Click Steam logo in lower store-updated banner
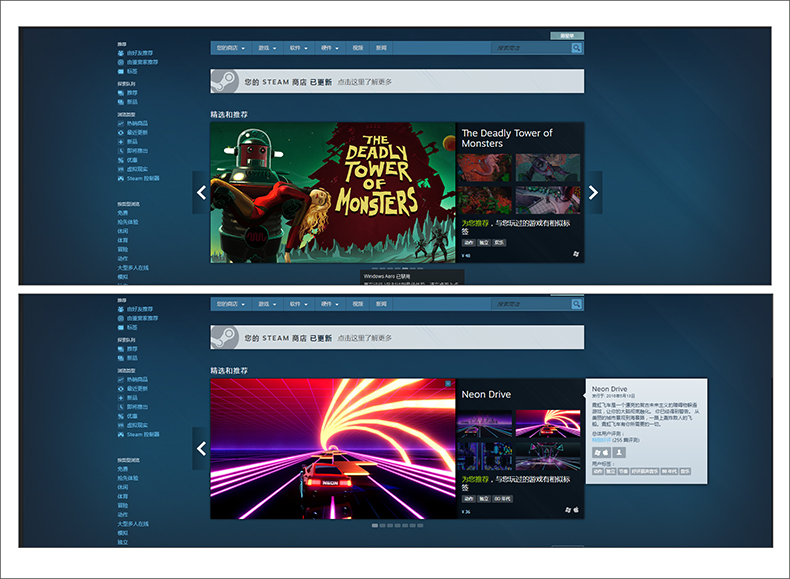The height and width of the screenshot is (579, 790). [224, 337]
